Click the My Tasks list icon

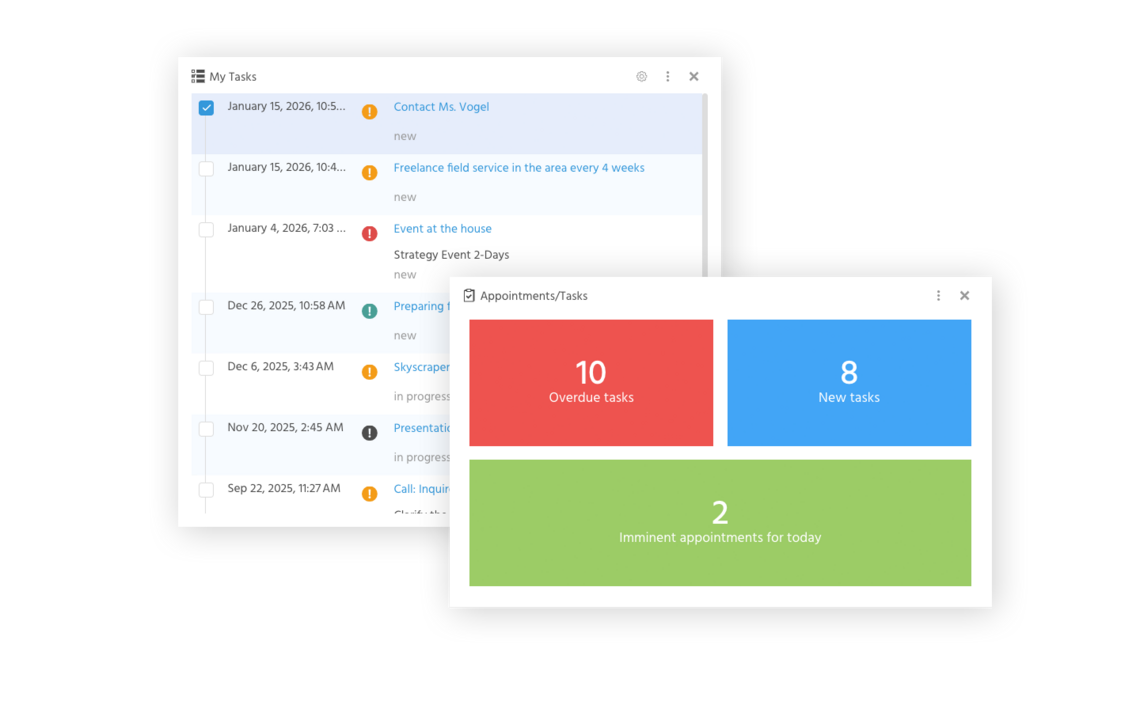pos(198,77)
